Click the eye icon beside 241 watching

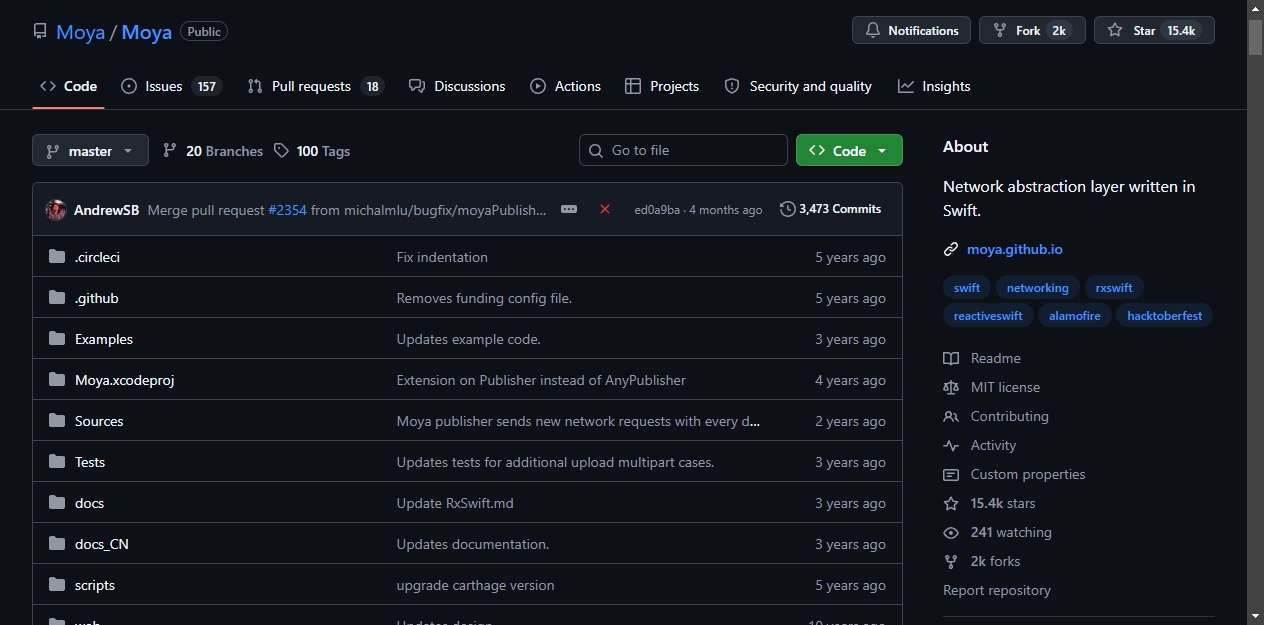tap(951, 532)
